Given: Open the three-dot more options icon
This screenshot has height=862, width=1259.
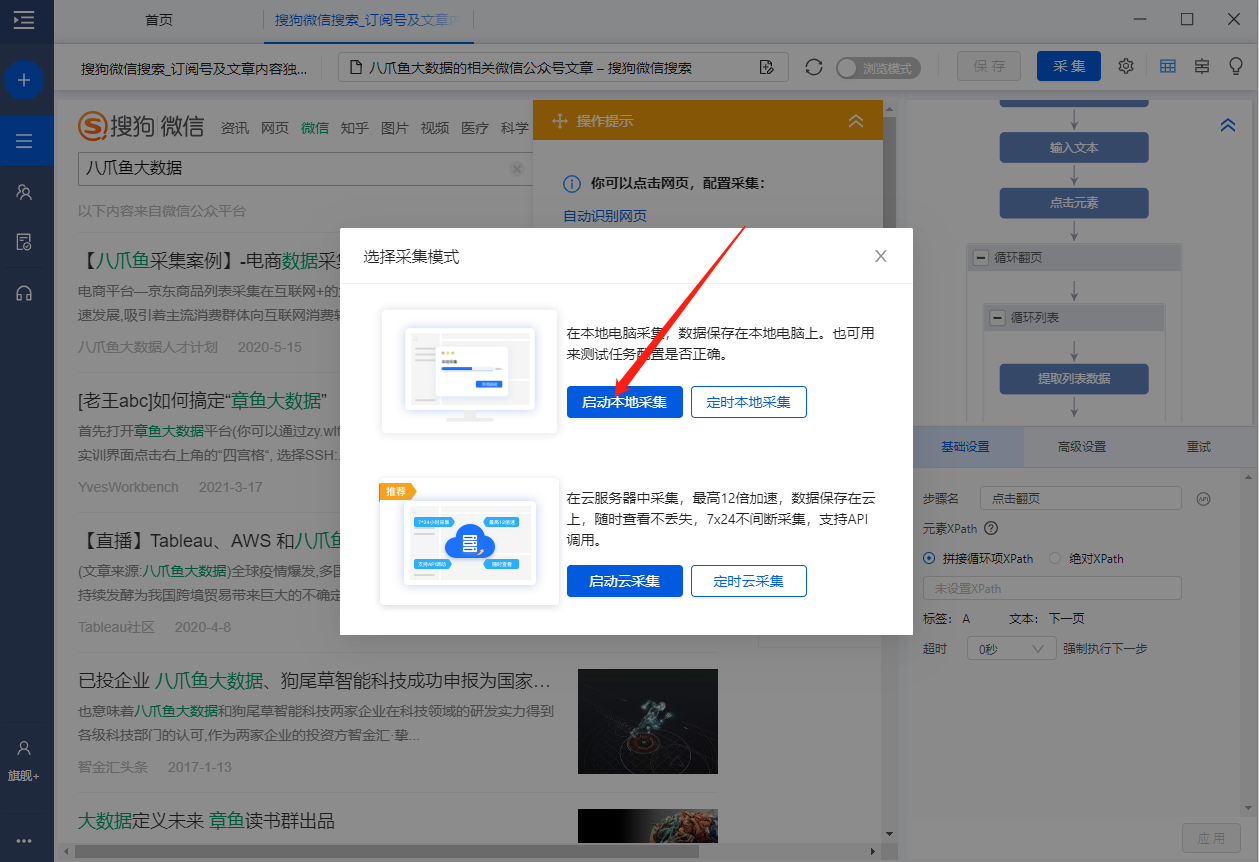Looking at the screenshot, I should (24, 841).
